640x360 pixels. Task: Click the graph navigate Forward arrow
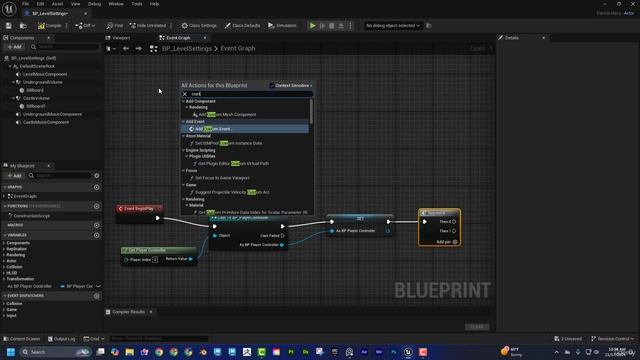pyautogui.click(x=139, y=49)
